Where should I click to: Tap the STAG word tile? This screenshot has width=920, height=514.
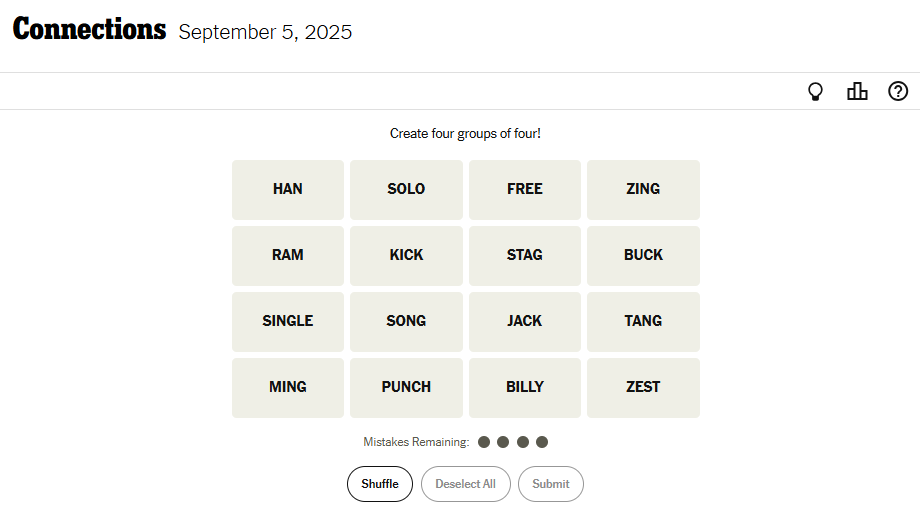pos(524,255)
